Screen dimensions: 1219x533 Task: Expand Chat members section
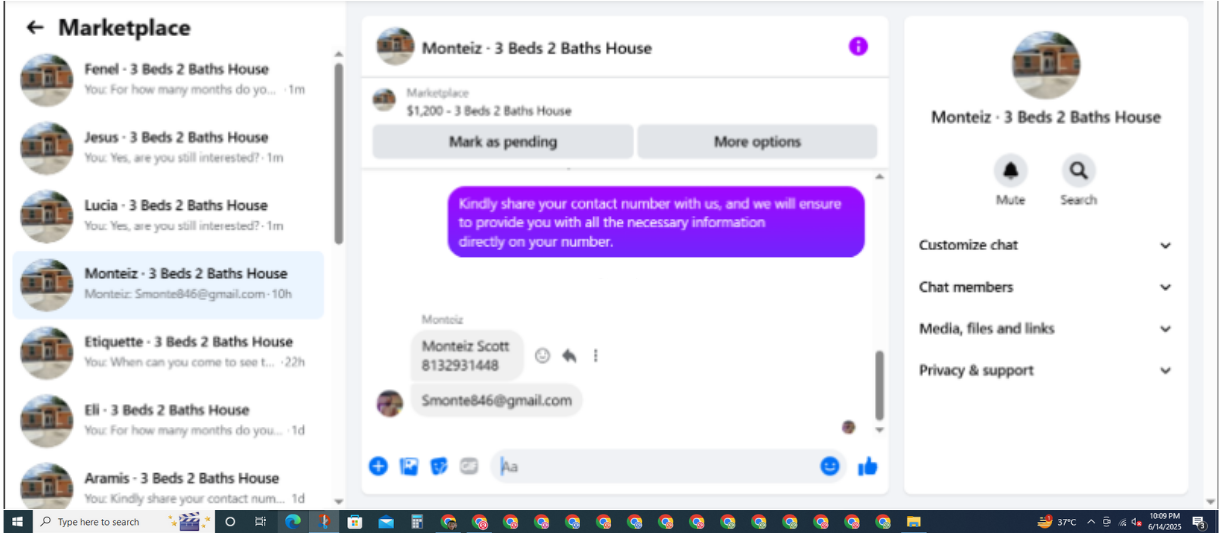pos(1045,287)
